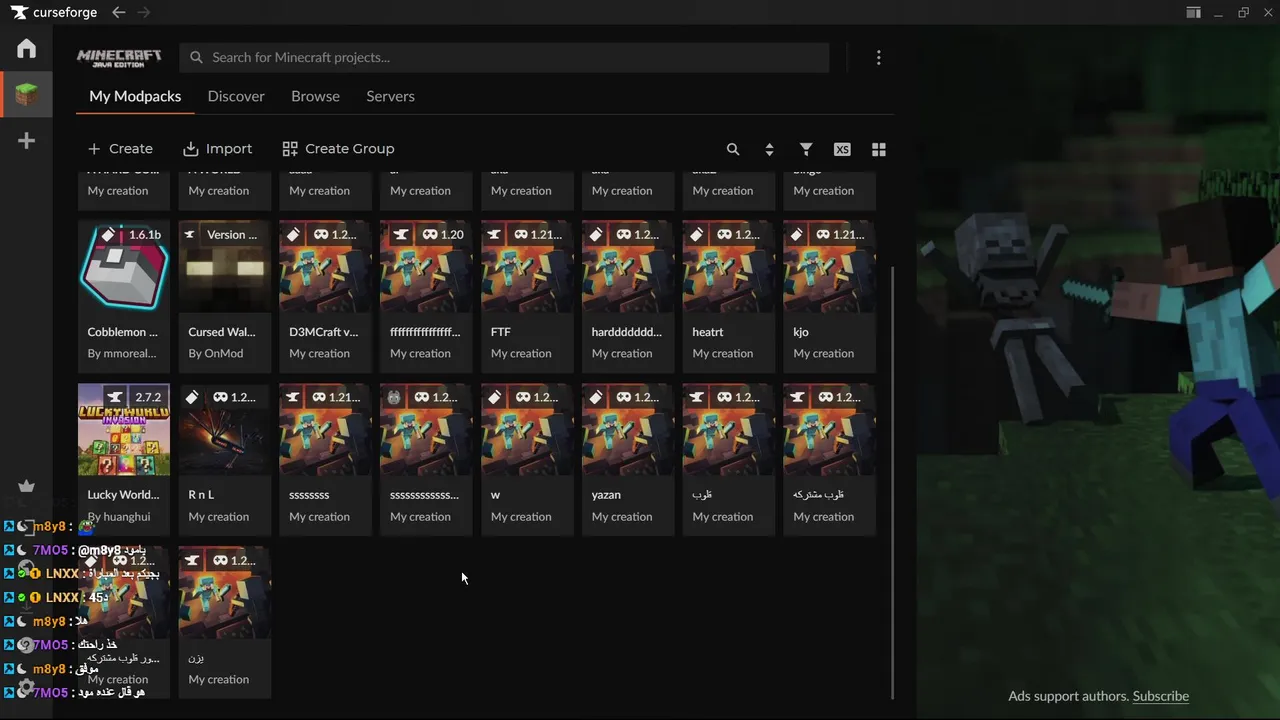
Task: Open the yazan modpack card
Action: point(628,459)
